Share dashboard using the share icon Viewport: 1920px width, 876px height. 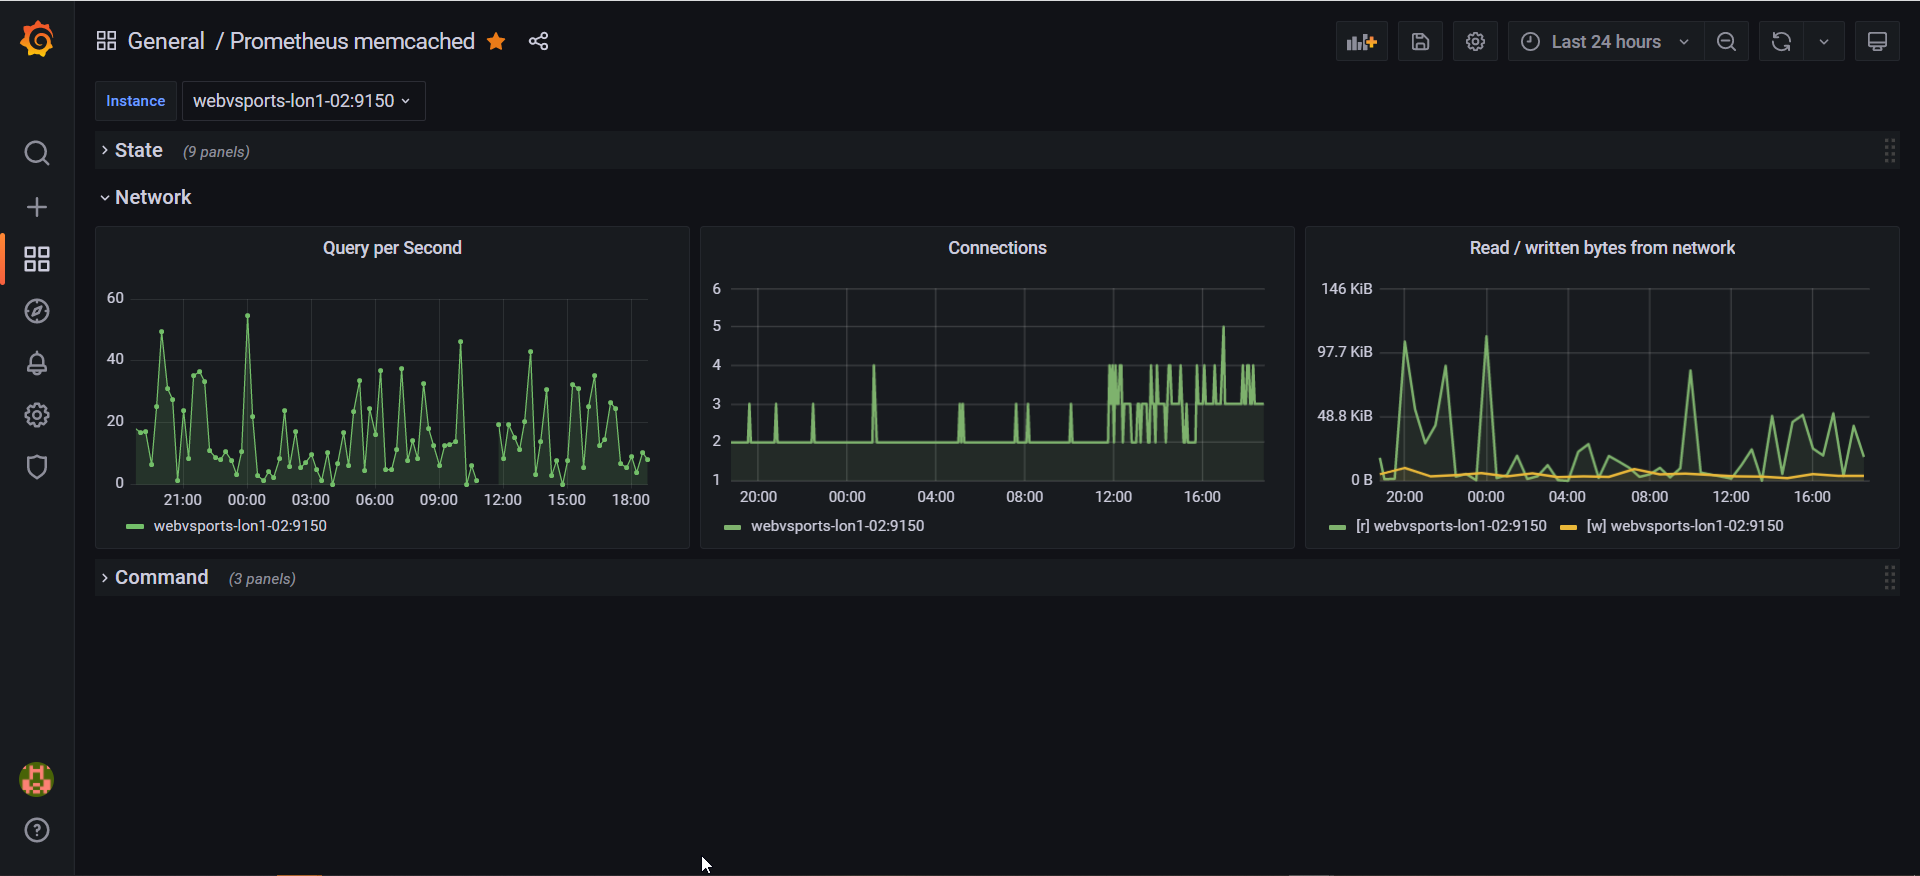[538, 41]
